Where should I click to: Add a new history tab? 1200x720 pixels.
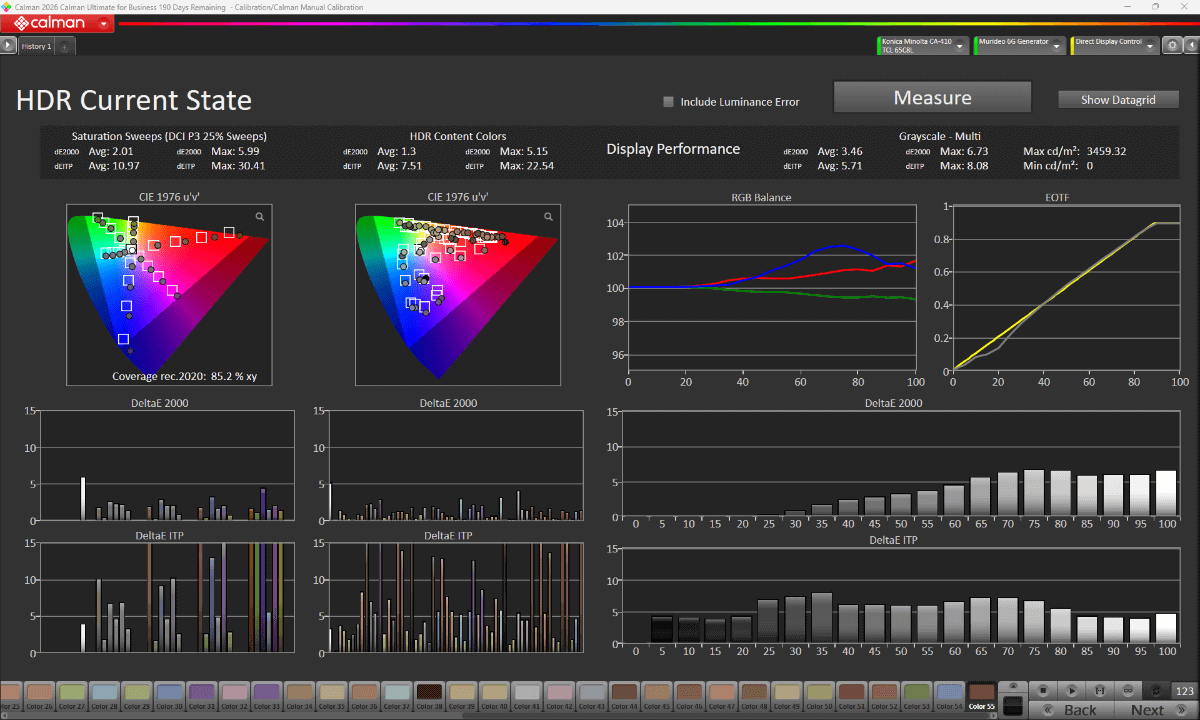tap(64, 46)
